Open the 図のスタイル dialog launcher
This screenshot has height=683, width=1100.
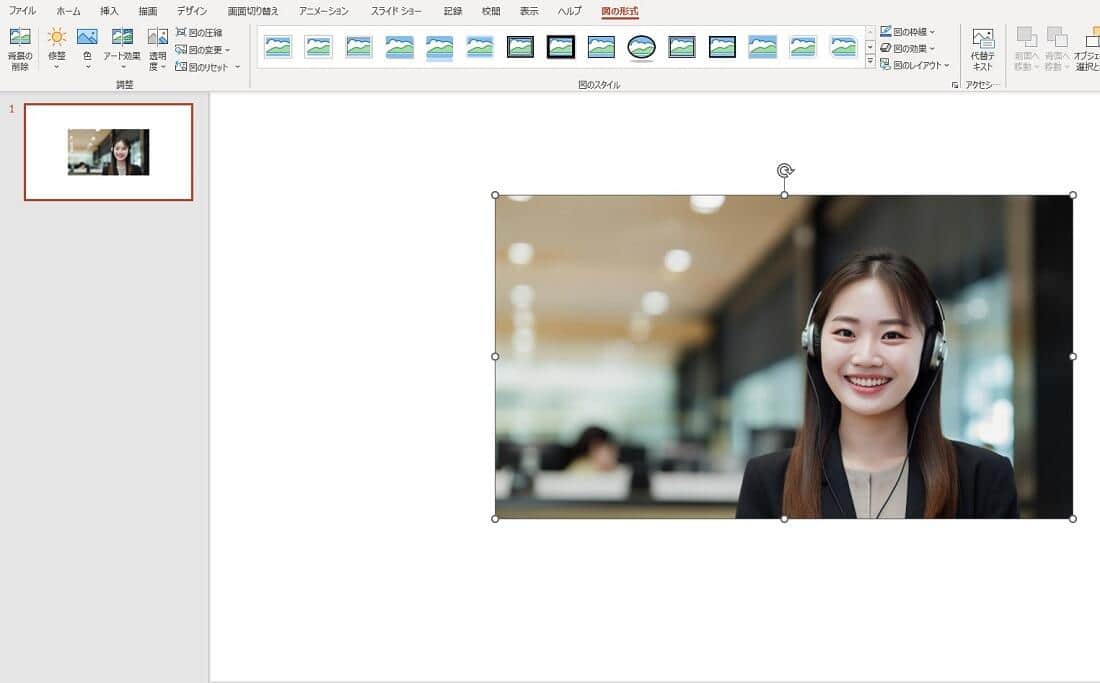click(x=954, y=84)
